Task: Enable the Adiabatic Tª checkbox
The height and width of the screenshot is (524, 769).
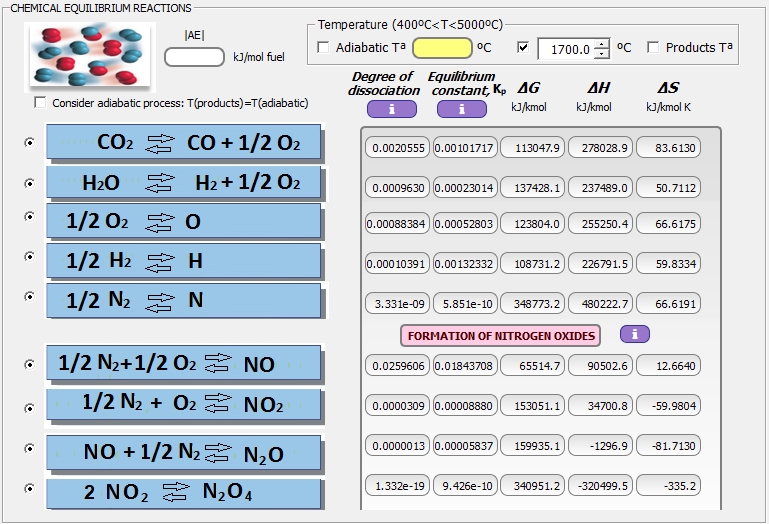Action: pyautogui.click(x=323, y=47)
